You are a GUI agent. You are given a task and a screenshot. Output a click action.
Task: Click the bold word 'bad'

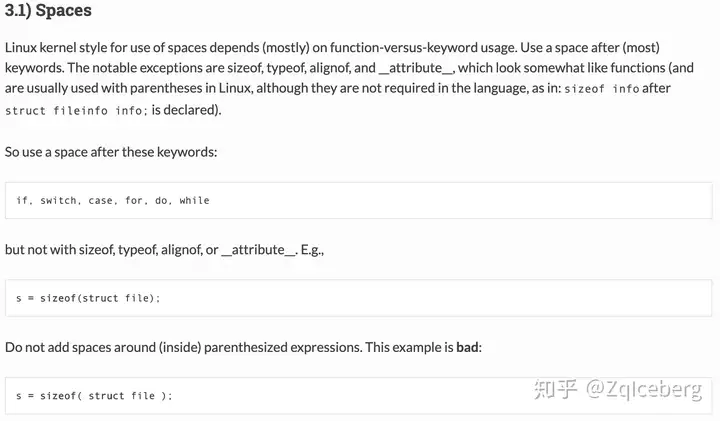click(x=467, y=348)
